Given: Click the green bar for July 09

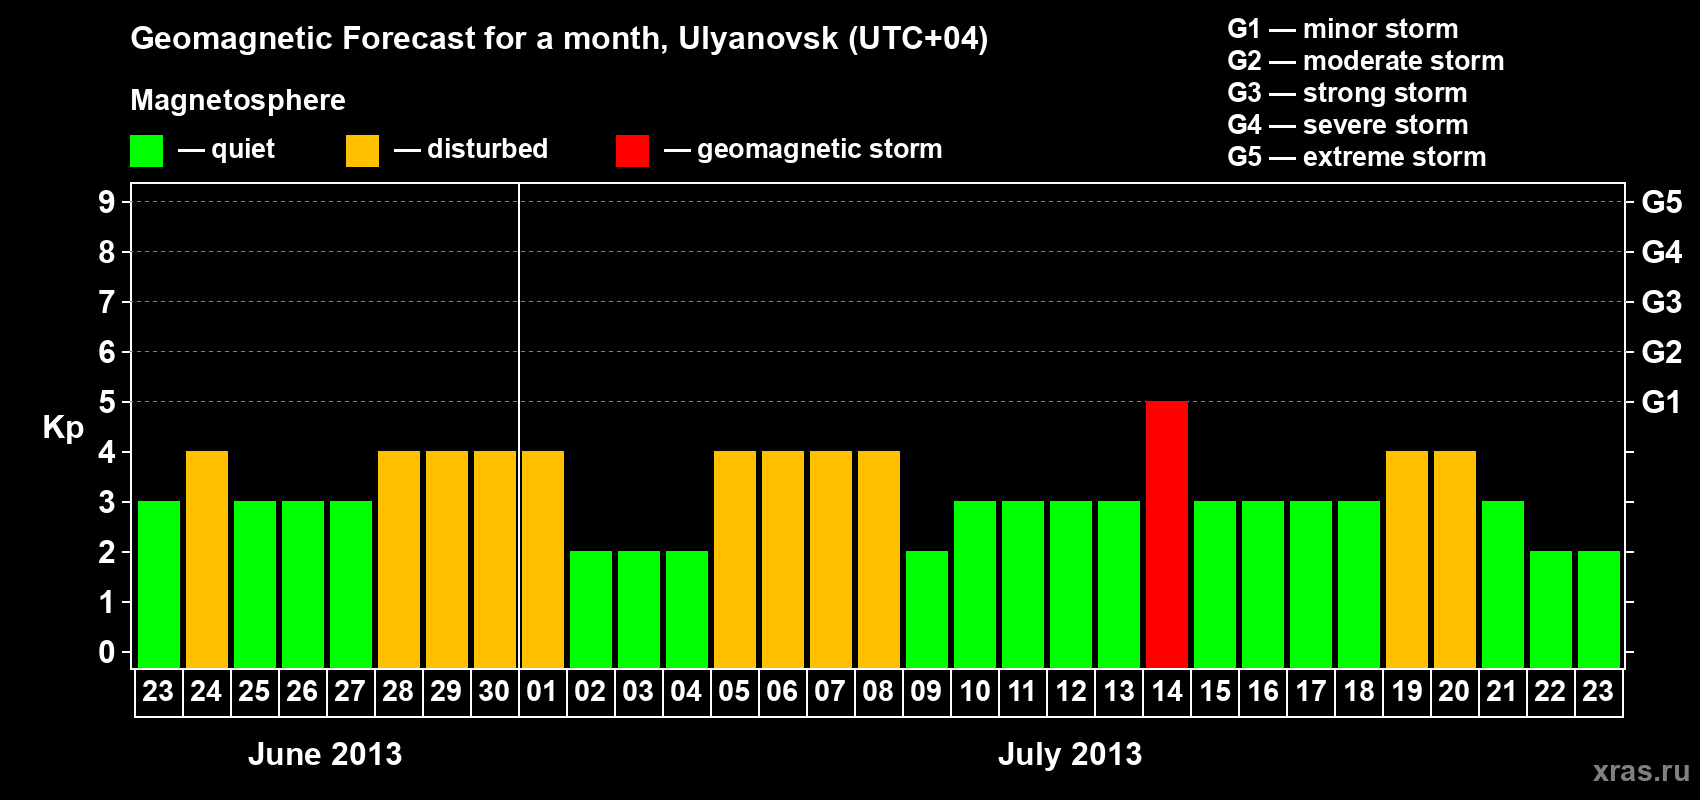Looking at the screenshot, I should click(x=927, y=609).
